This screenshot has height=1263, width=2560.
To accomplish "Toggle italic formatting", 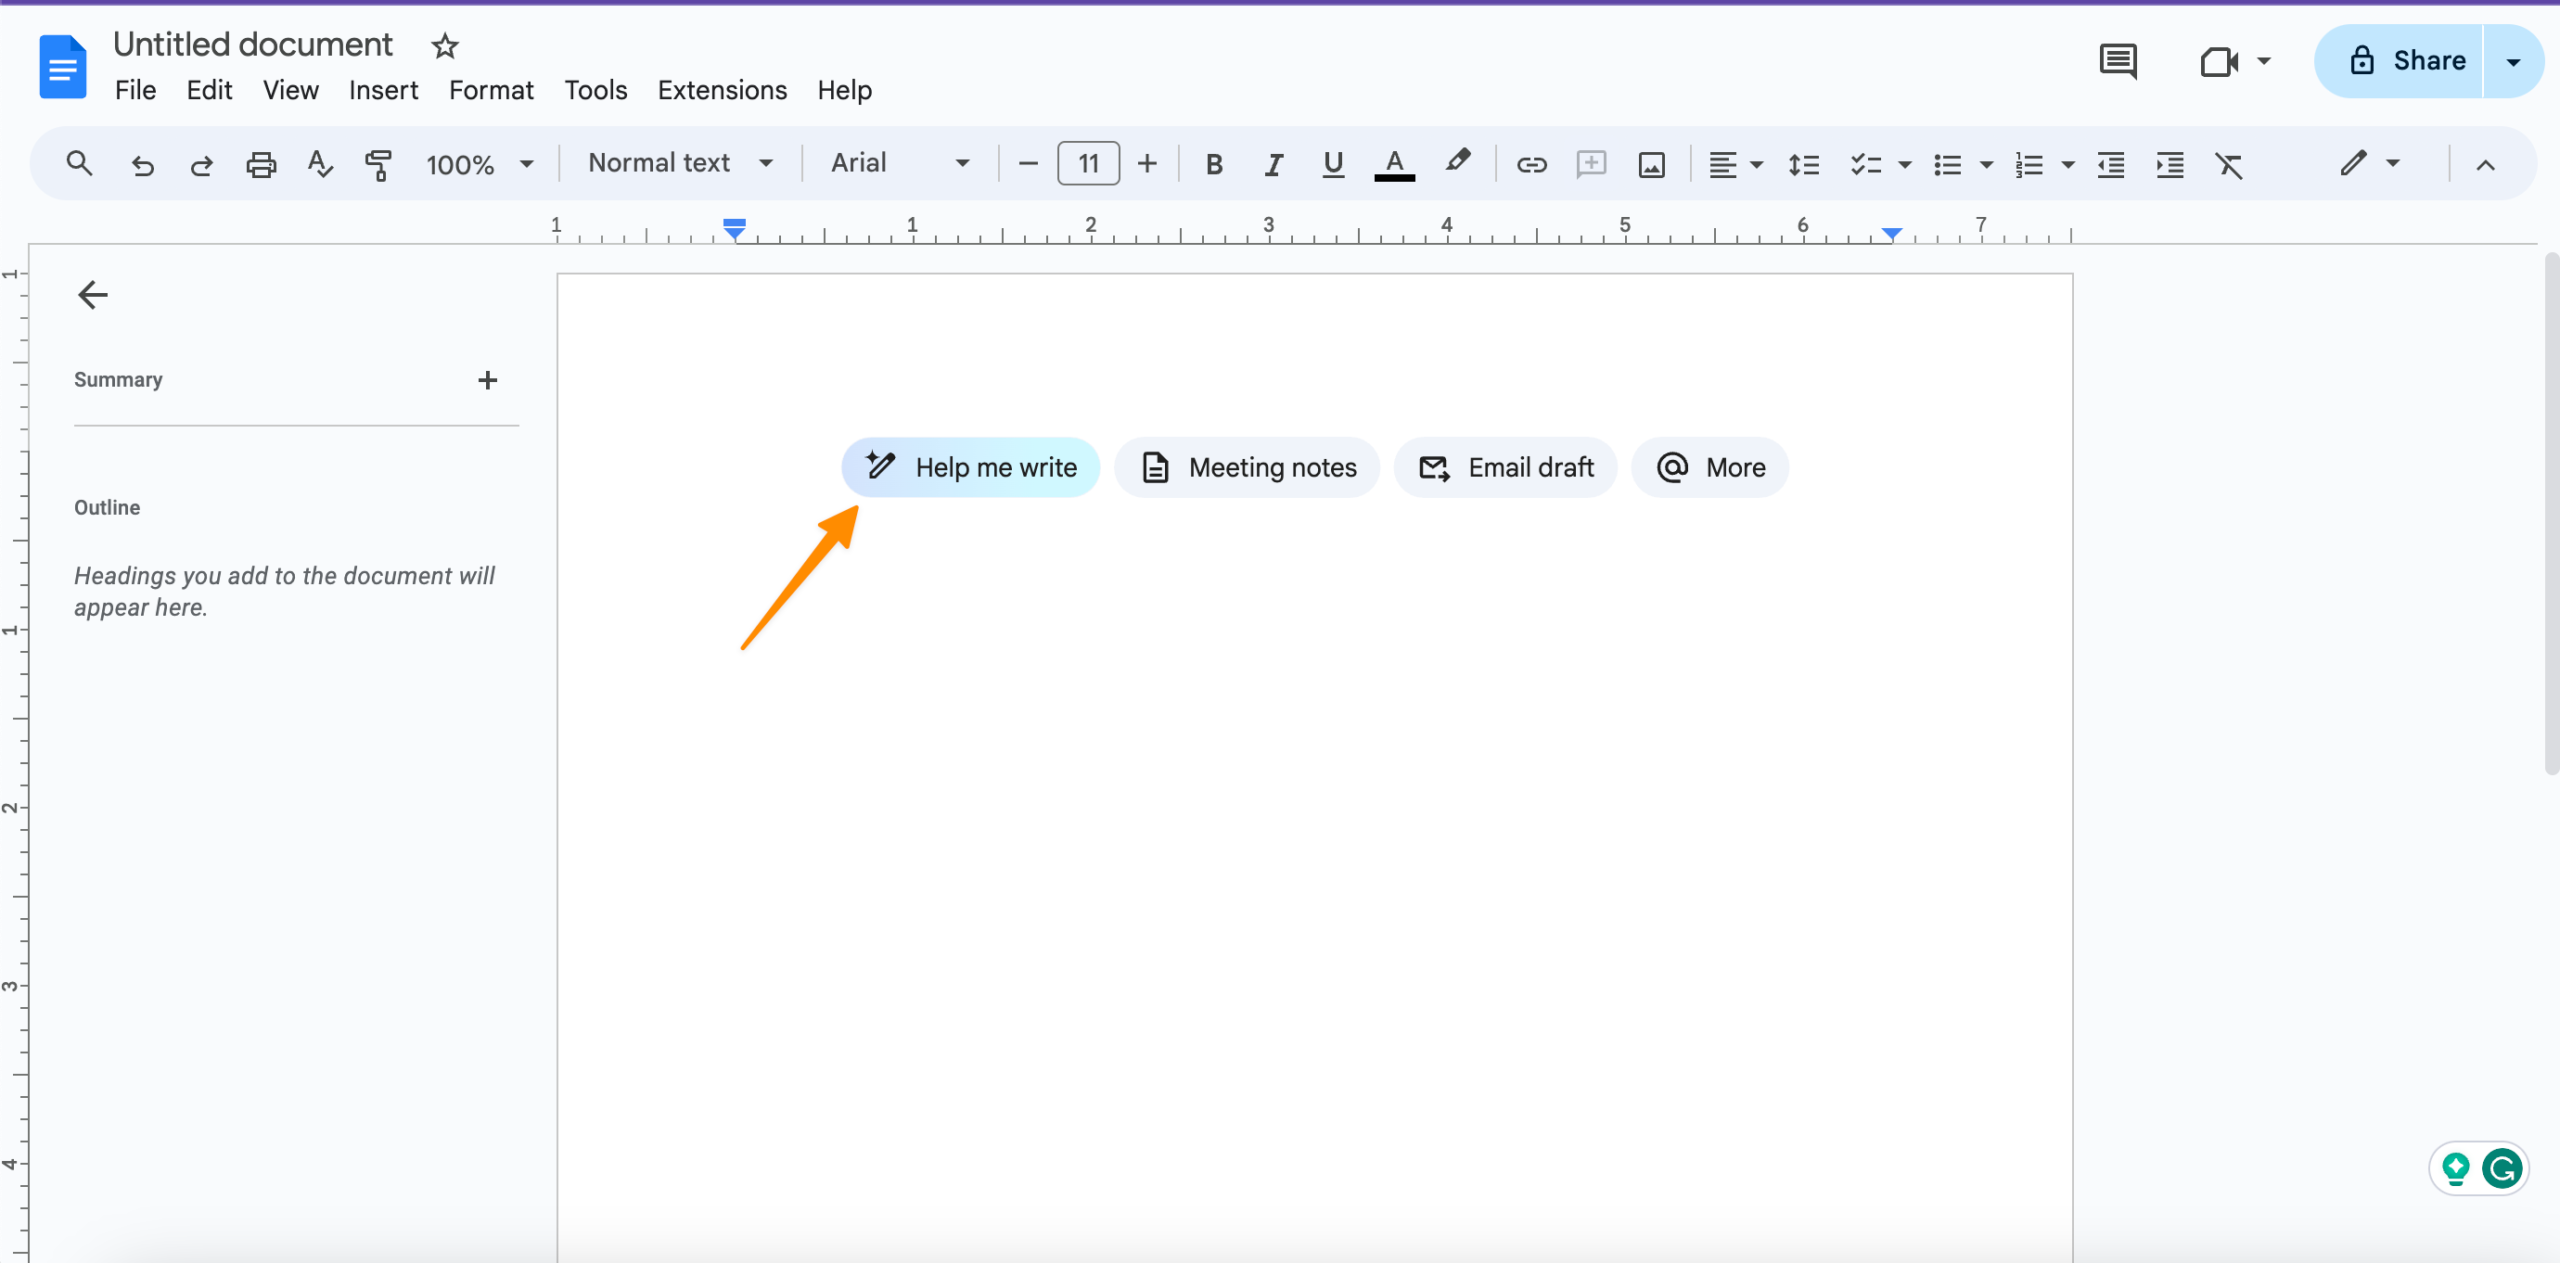I will click(1273, 164).
